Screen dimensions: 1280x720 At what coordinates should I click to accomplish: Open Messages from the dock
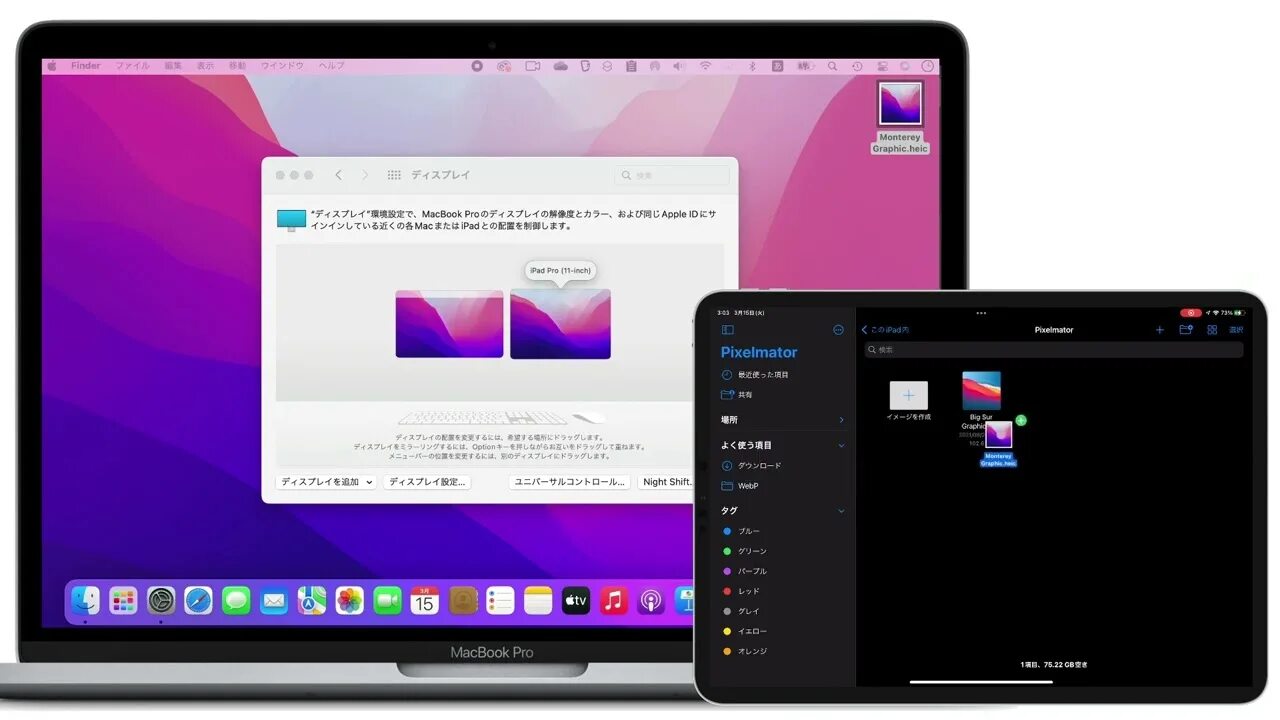tap(236, 600)
